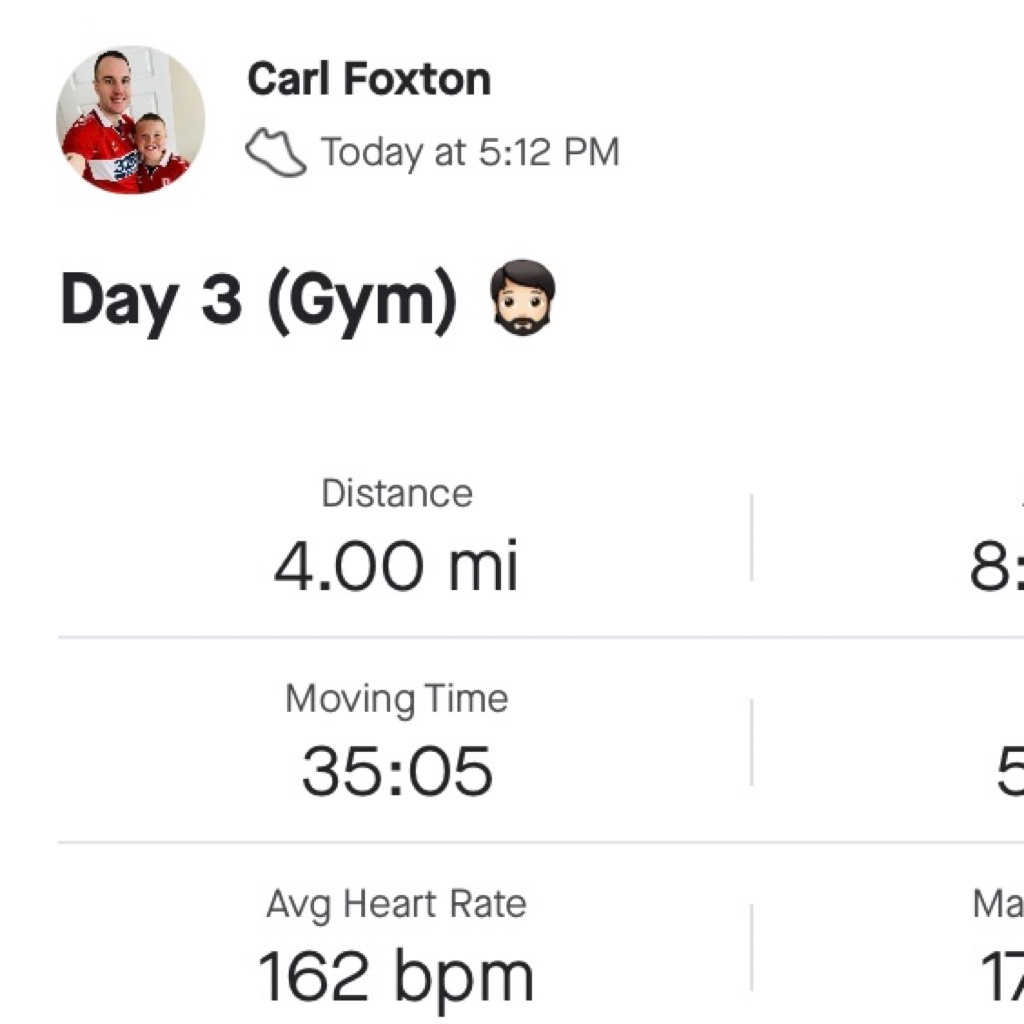Open Carl Foxton's profile photo
The height and width of the screenshot is (1024, 1024).
click(131, 120)
